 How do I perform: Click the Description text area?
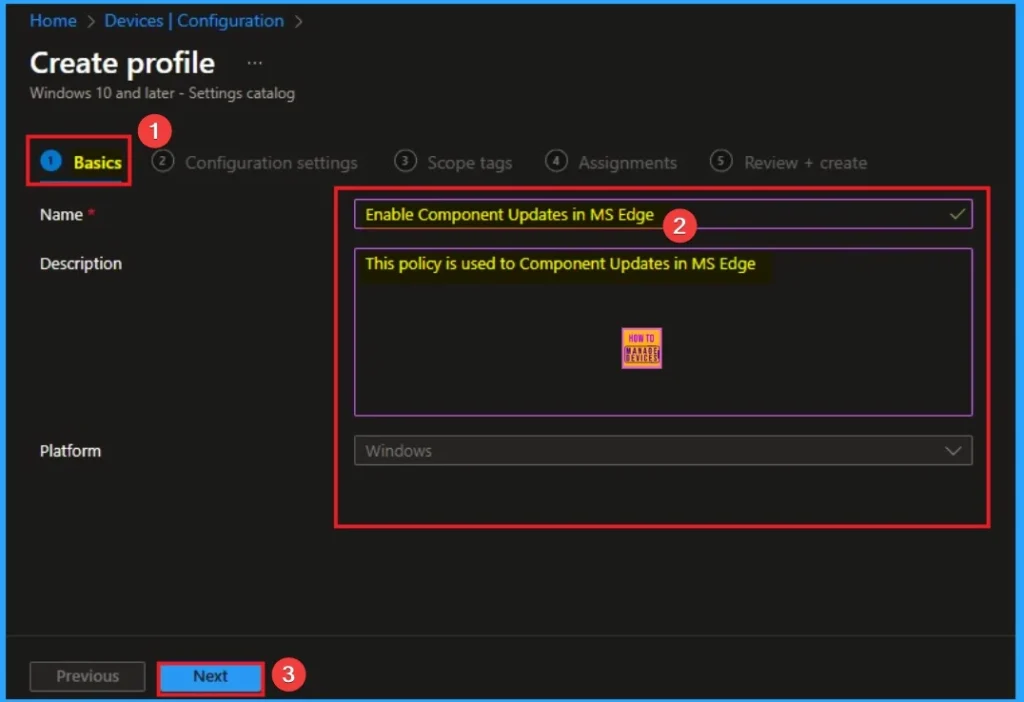pyautogui.click(x=663, y=332)
